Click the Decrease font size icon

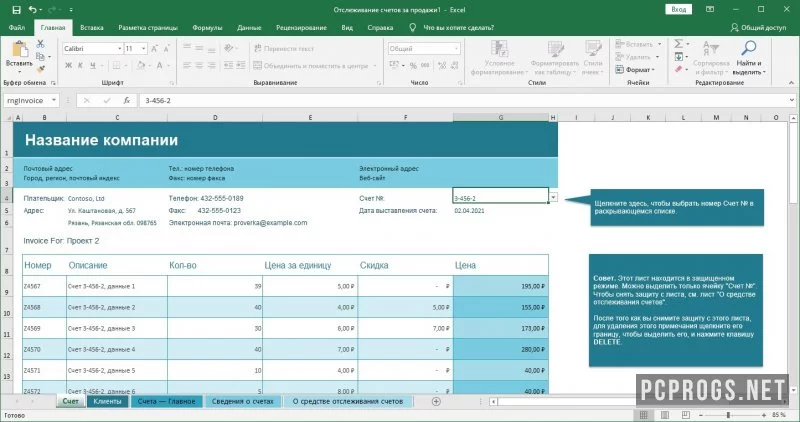pyautogui.click(x=166, y=48)
